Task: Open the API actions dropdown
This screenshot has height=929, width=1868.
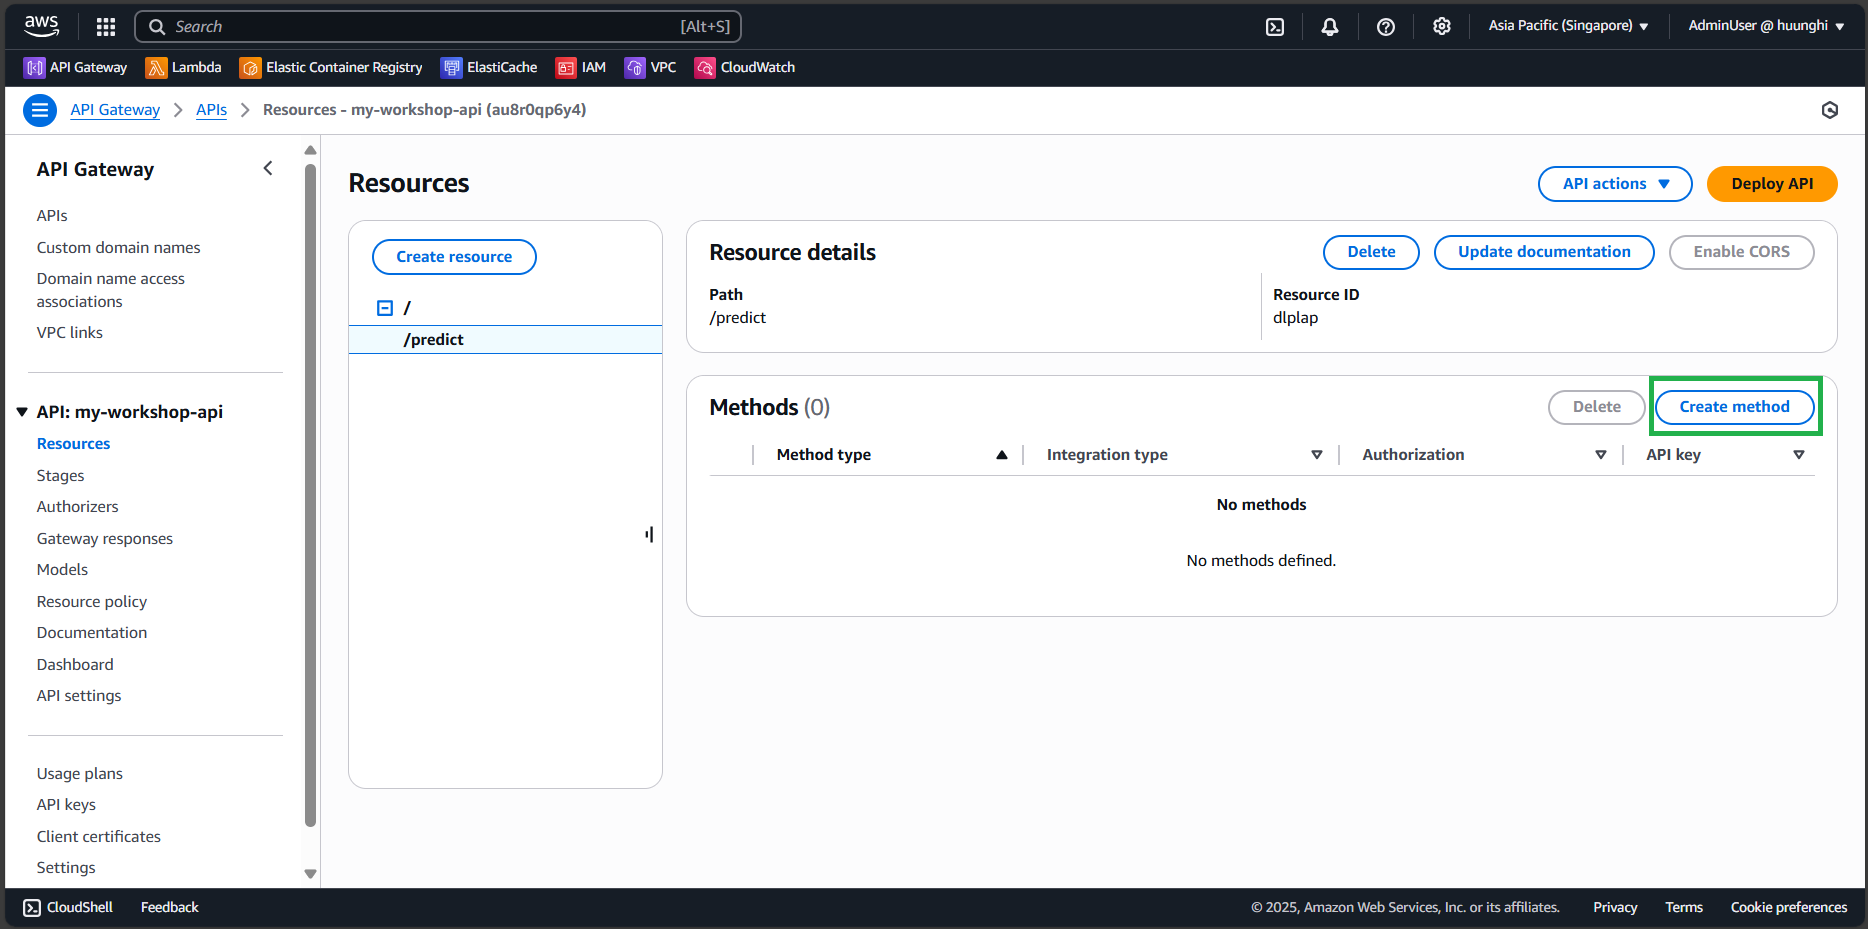Action: click(x=1615, y=184)
